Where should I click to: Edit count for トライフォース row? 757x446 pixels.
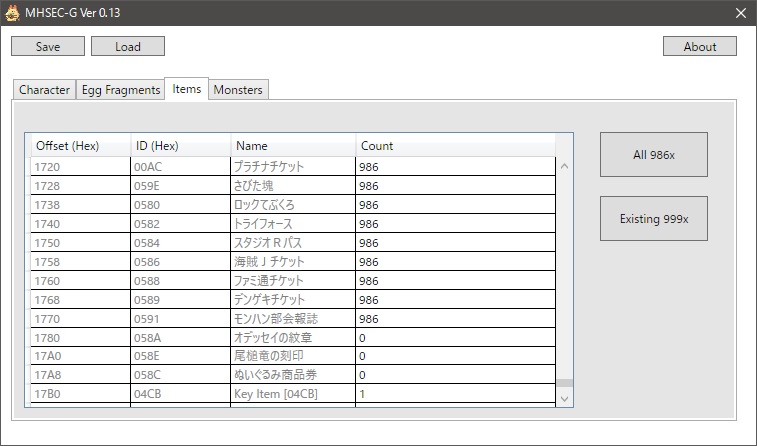click(455, 223)
